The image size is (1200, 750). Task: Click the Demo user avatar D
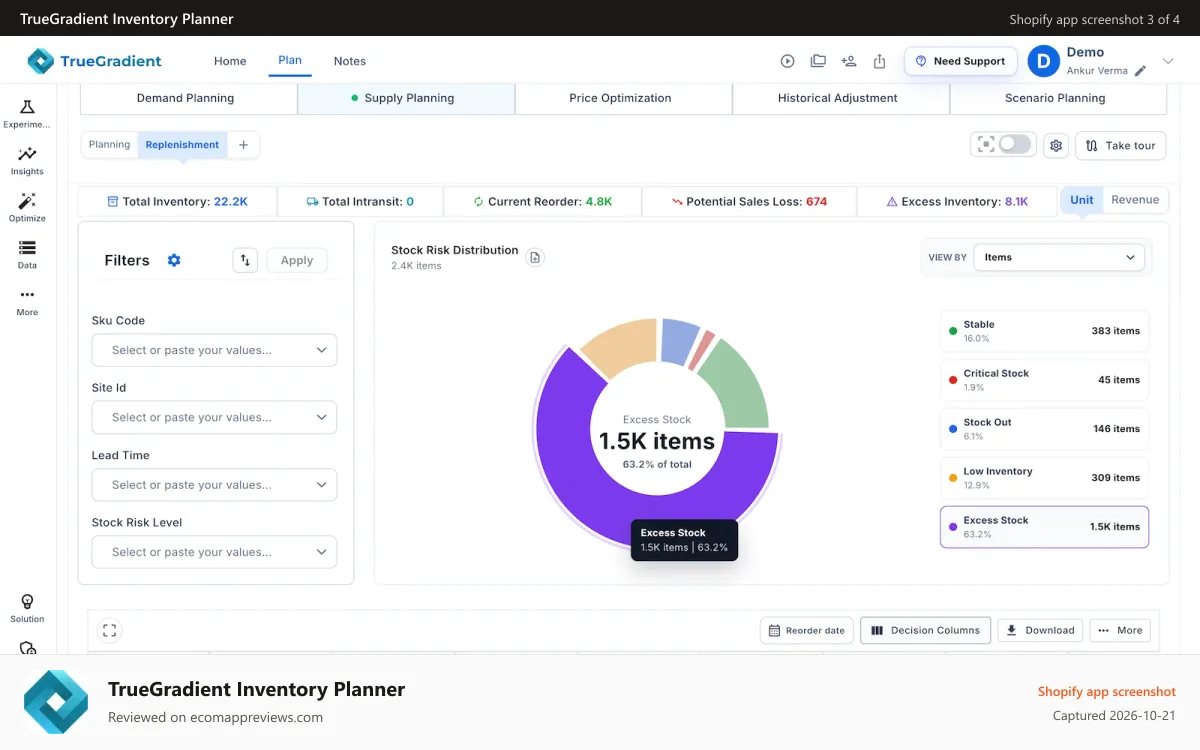(1044, 61)
